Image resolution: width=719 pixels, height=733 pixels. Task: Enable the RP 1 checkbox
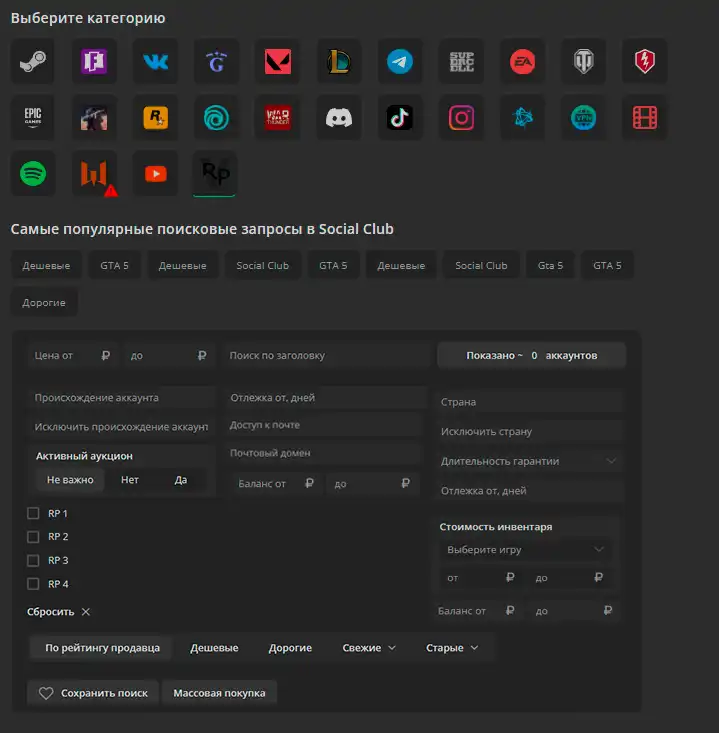pyautogui.click(x=33, y=513)
